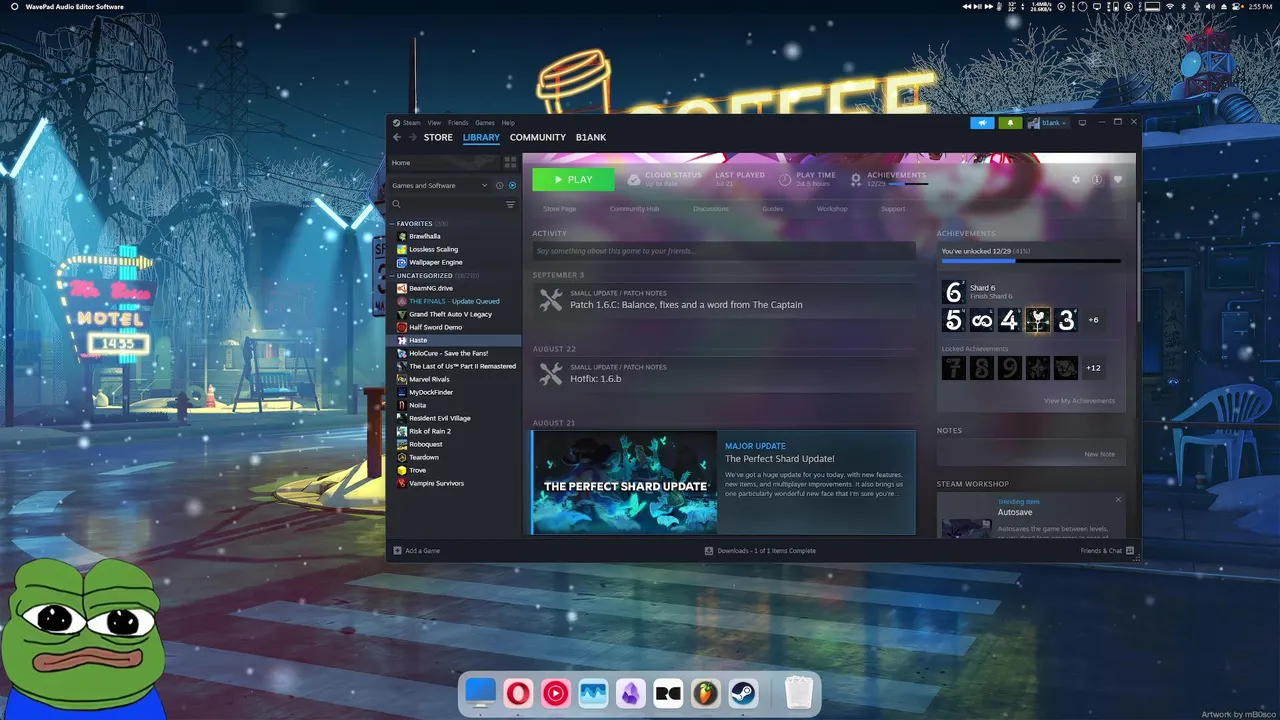Switch to the COMMUNITY tab

538,137
